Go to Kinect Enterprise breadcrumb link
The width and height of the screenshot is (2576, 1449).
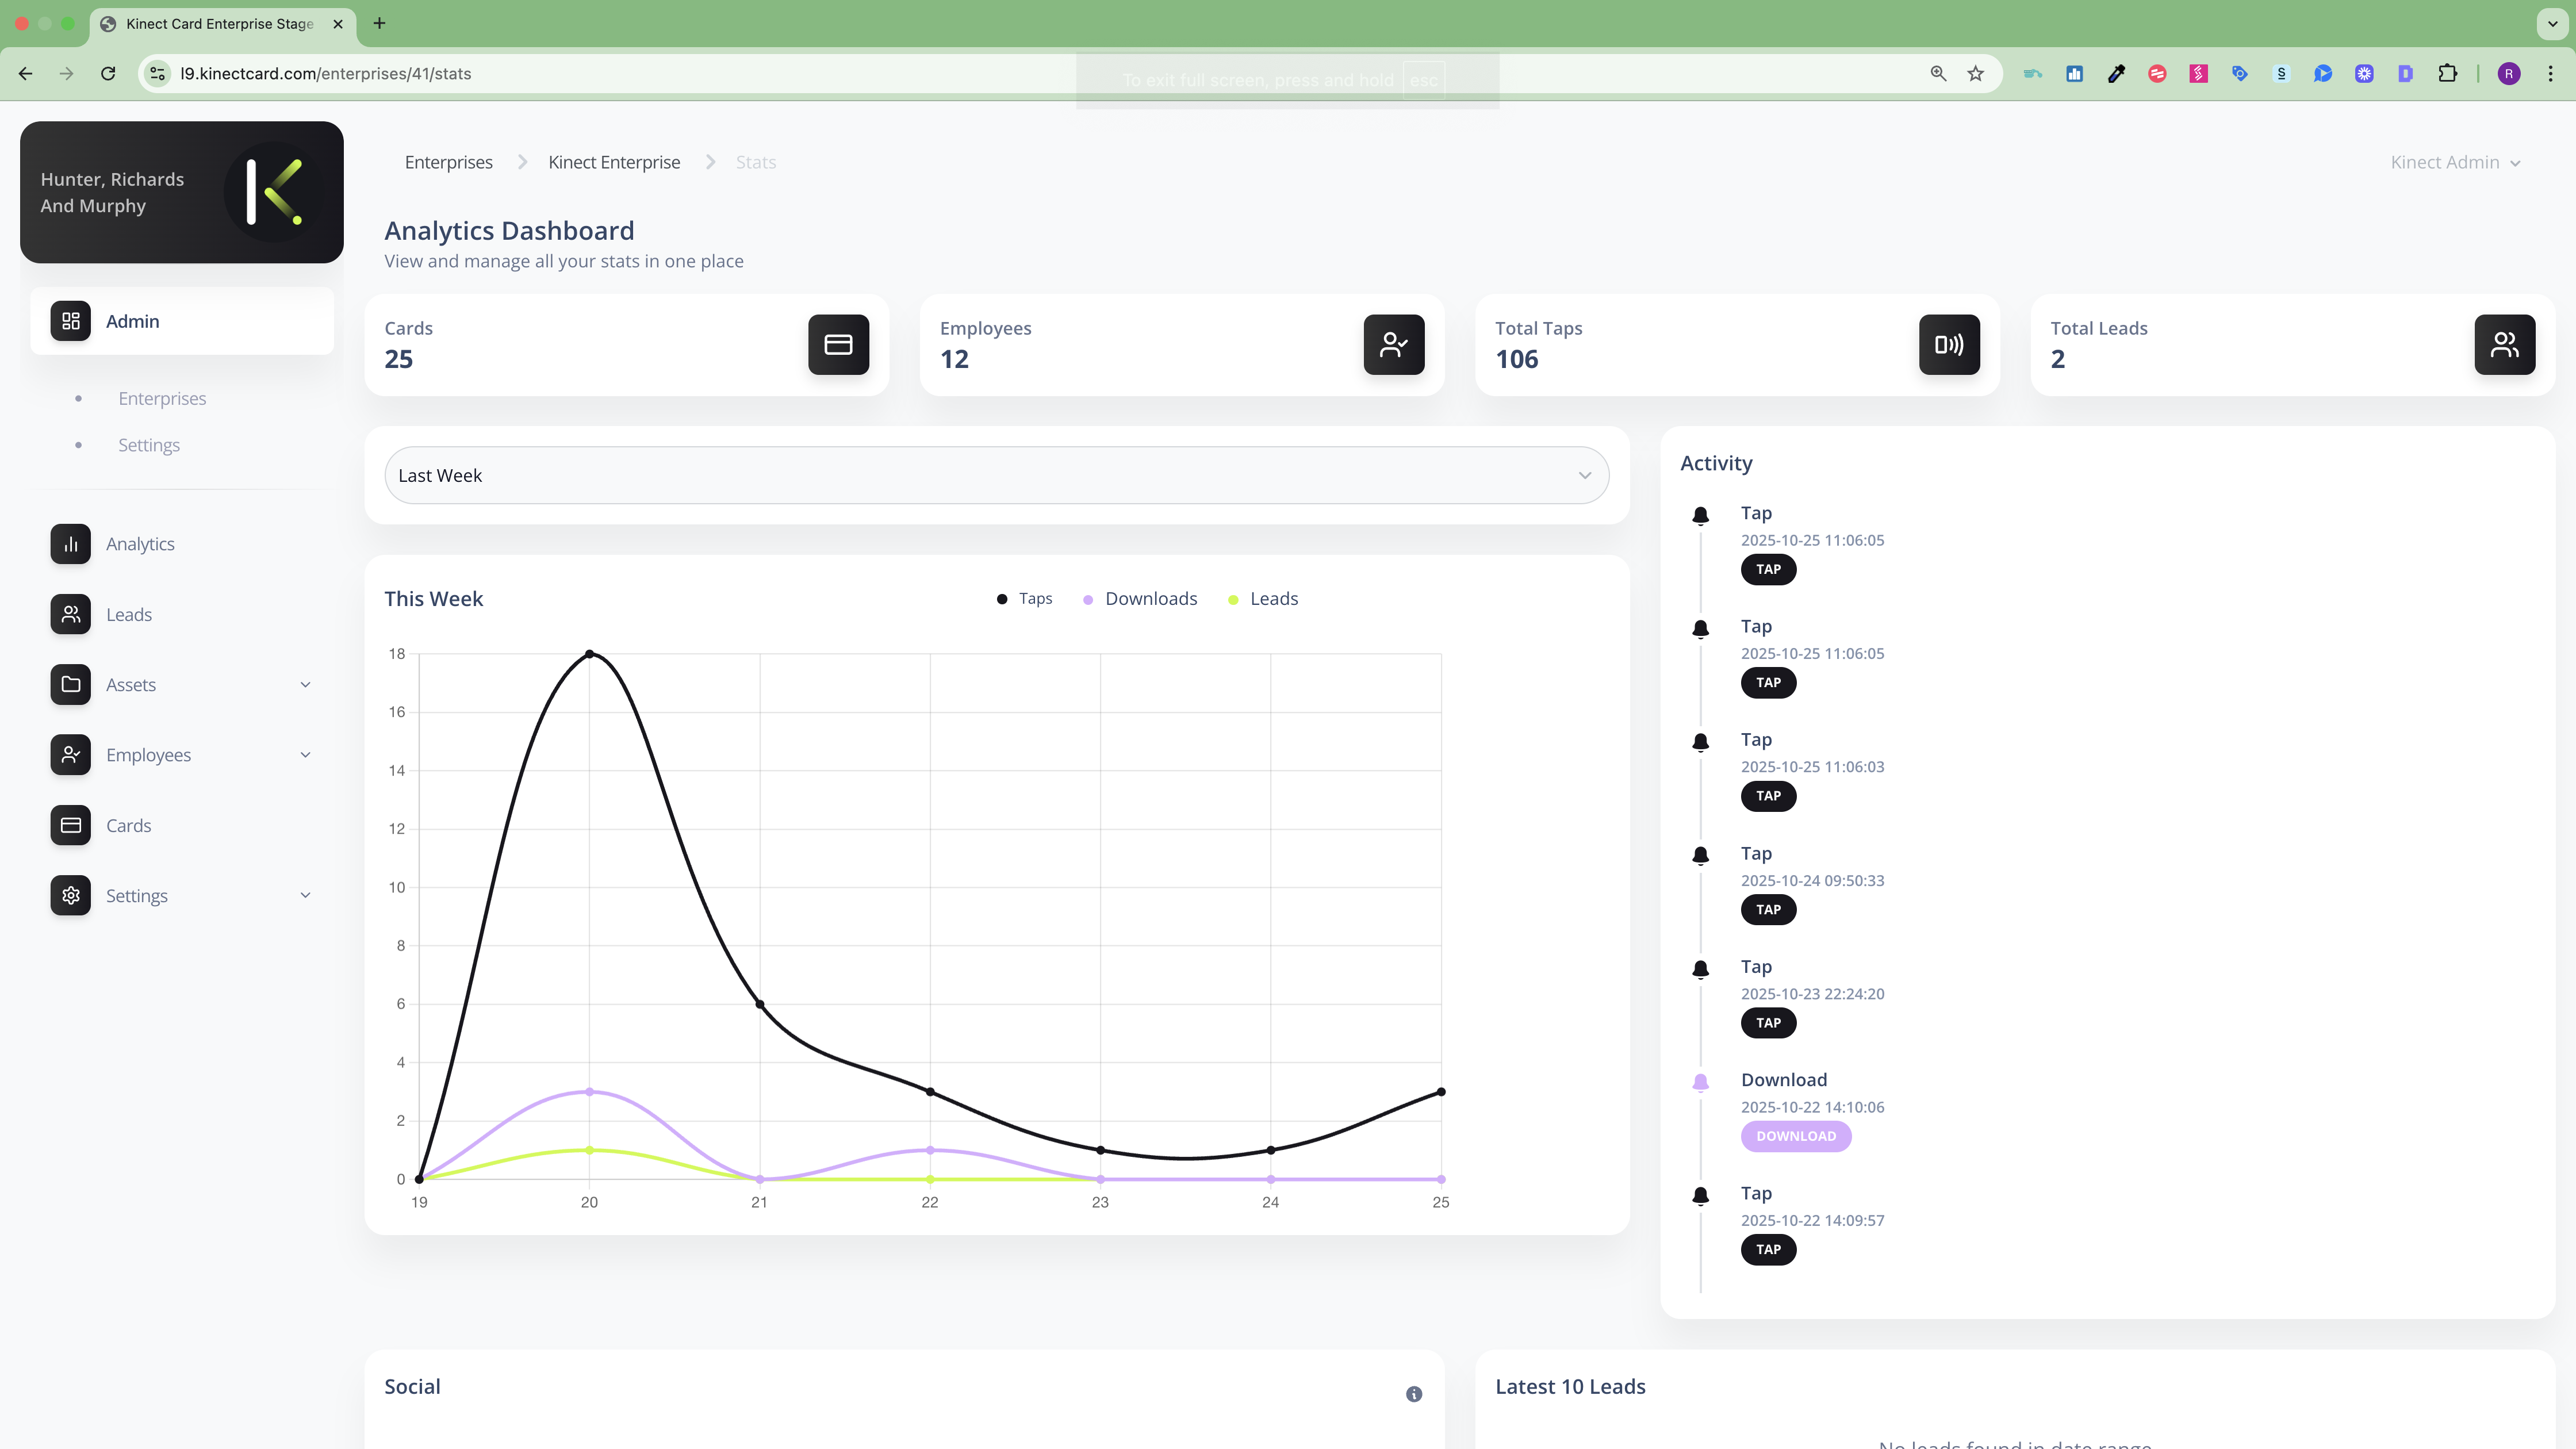tap(613, 163)
